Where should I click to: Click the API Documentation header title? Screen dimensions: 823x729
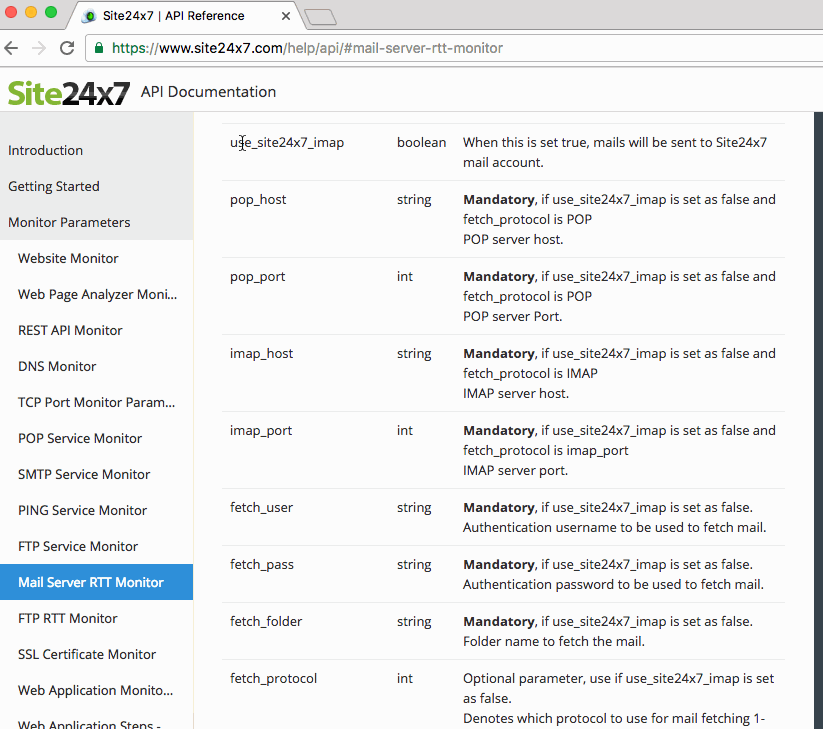click(x=208, y=92)
